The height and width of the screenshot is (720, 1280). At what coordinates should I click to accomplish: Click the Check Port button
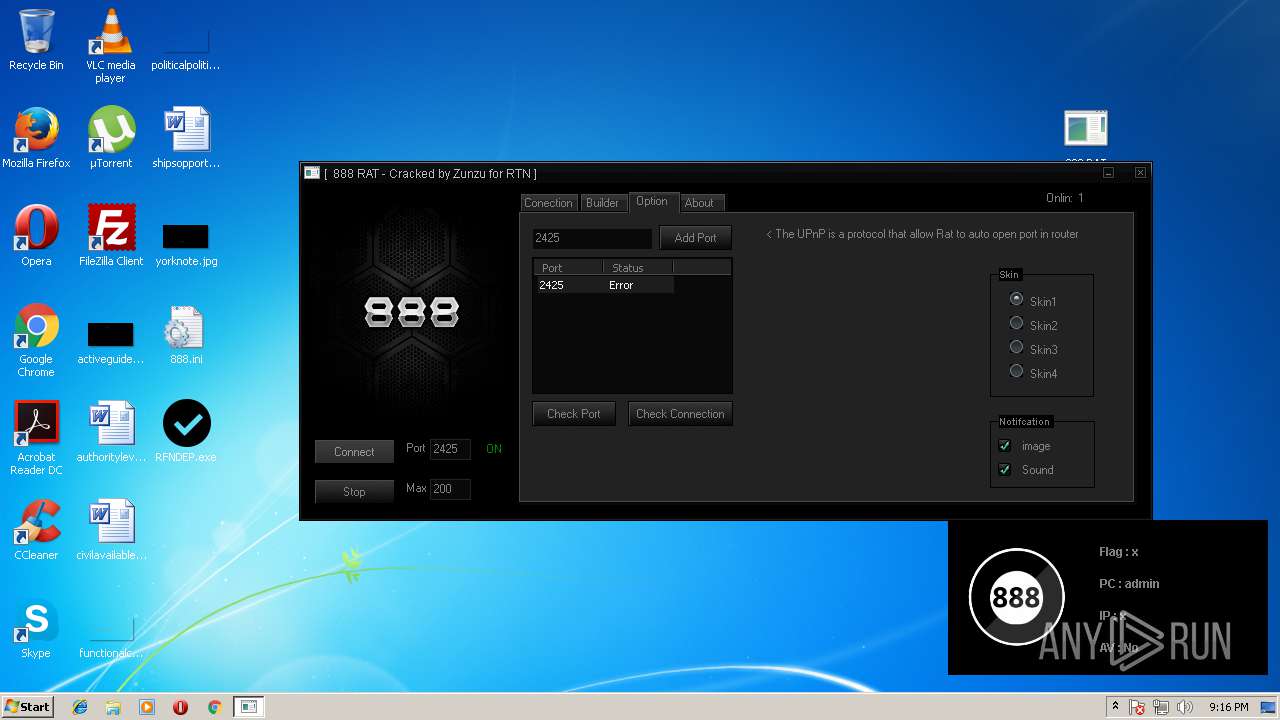tap(574, 414)
